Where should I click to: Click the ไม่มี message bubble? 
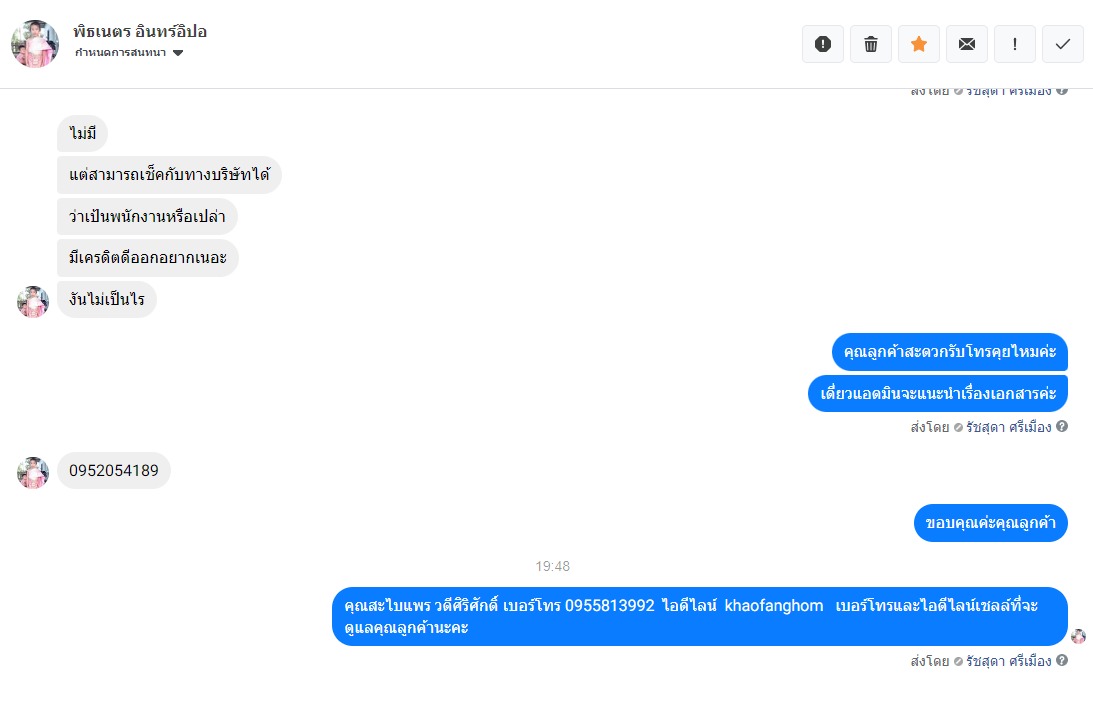click(x=82, y=133)
